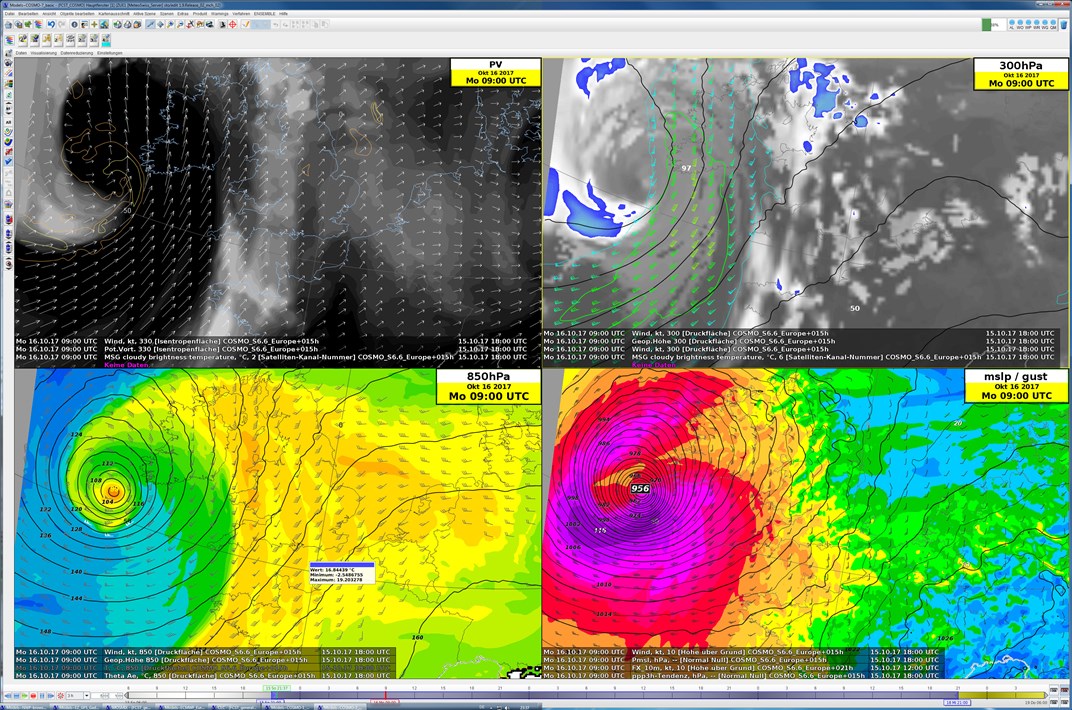
Task: Click the trash bin icon at top right
Action: click(x=1063, y=25)
